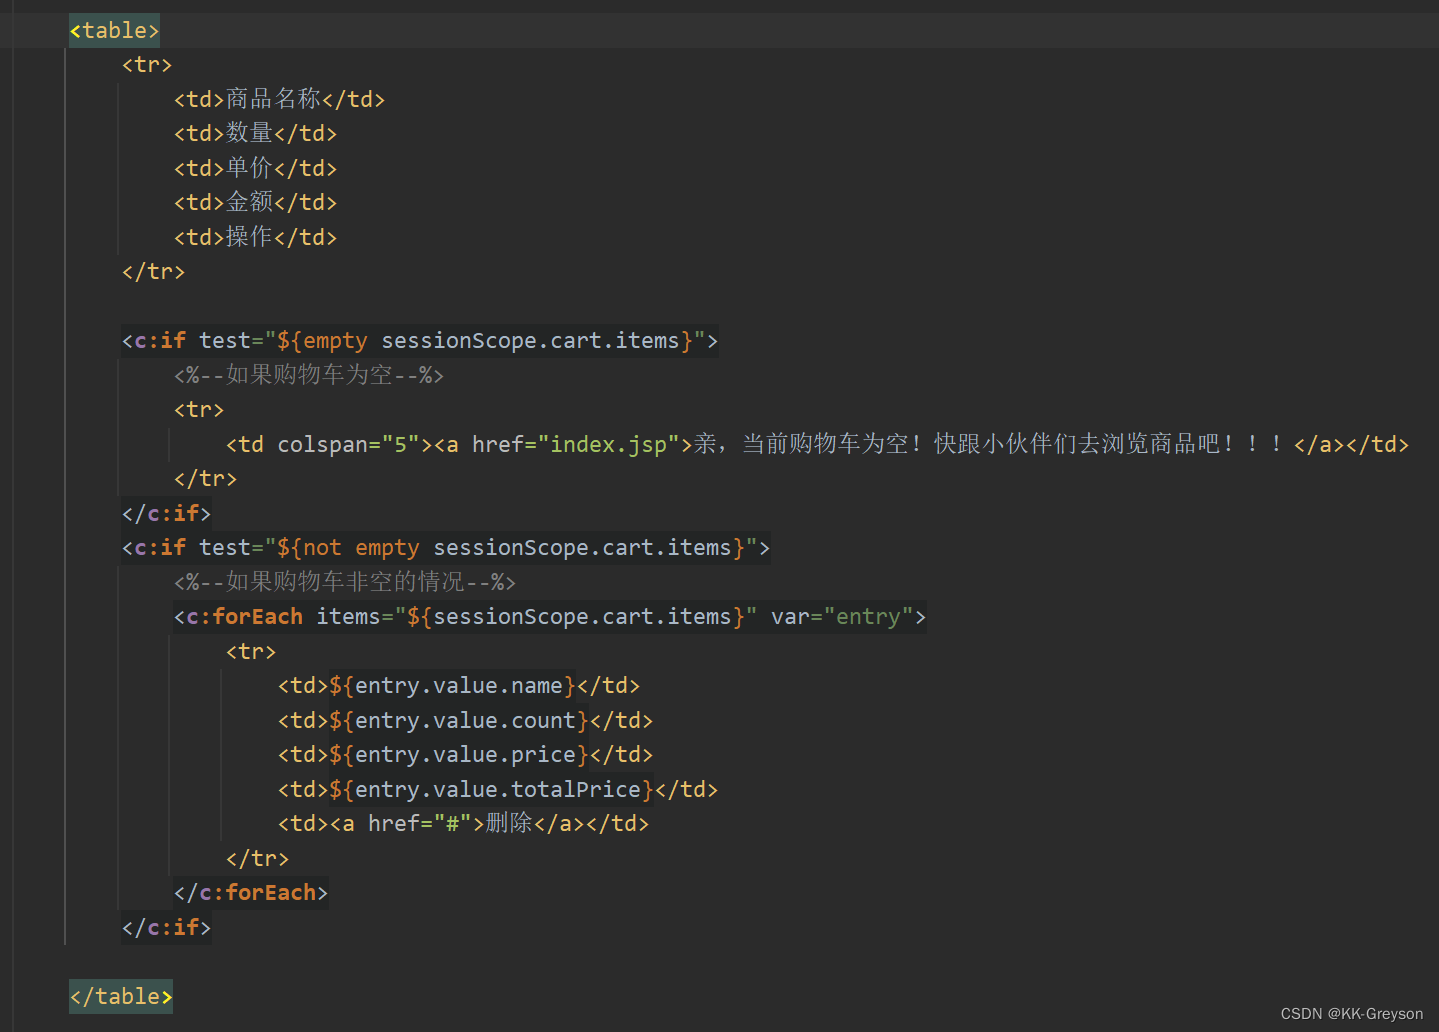
Task: Click the closing </c:forEach> tag
Action: 251,893
